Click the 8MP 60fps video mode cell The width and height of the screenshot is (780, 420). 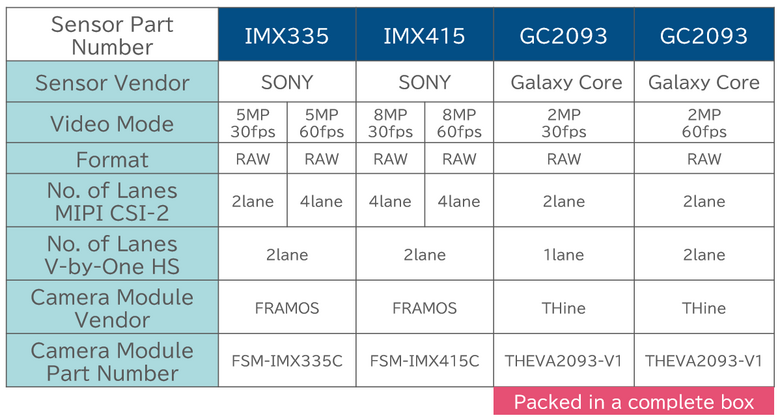point(459,124)
